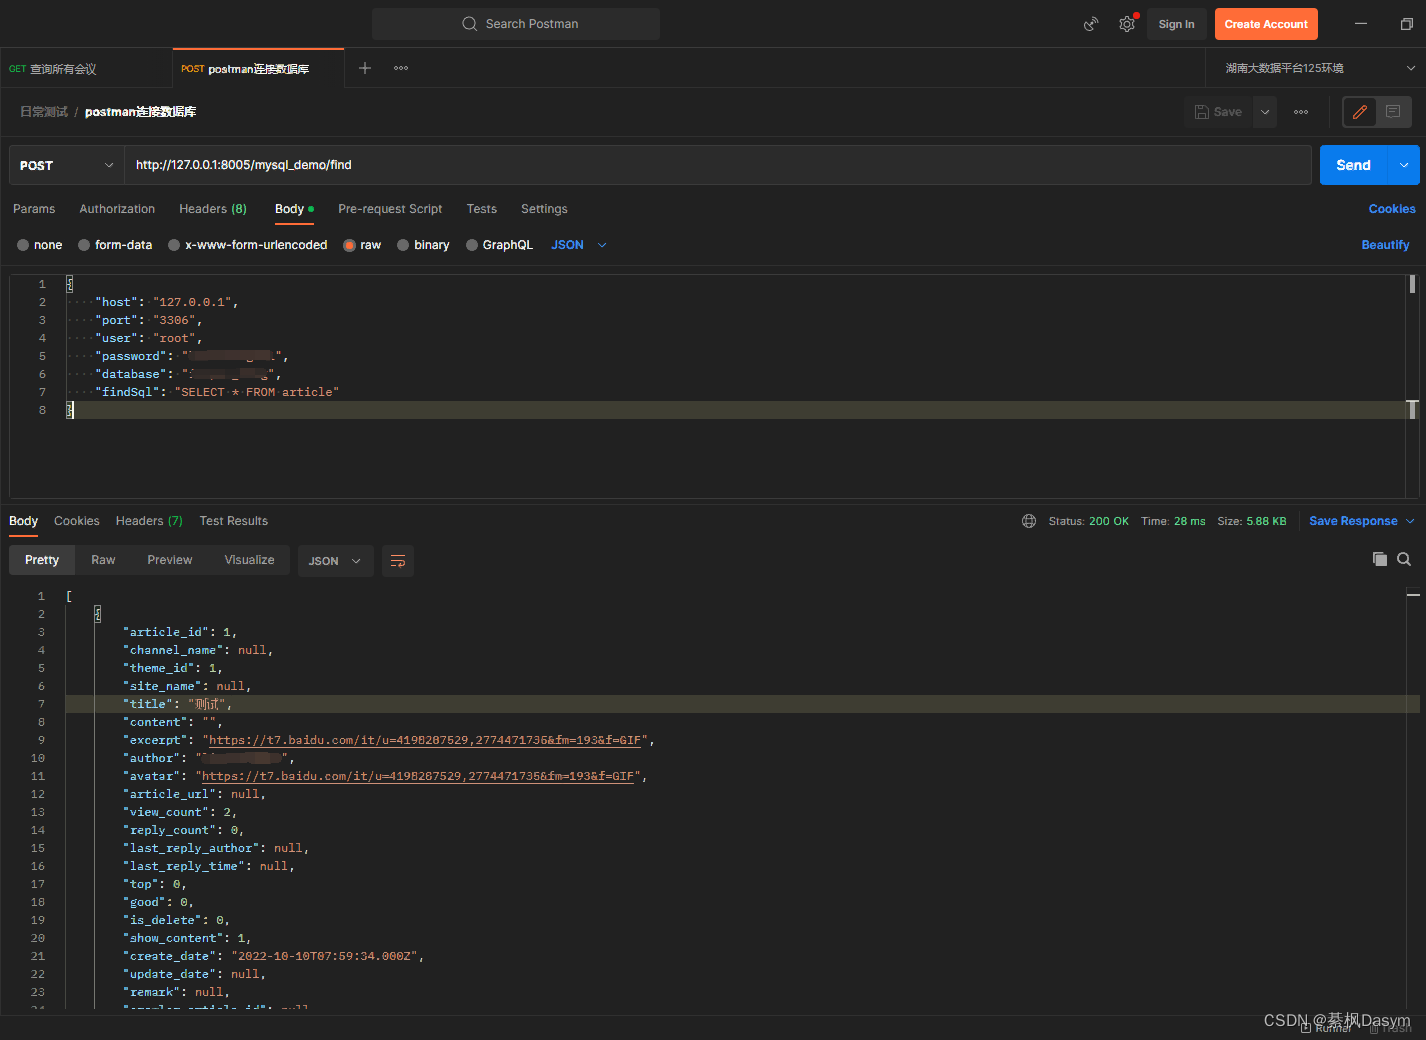Switch to the GET 查询所有会议 request tab
This screenshot has width=1426, height=1040.
pos(86,68)
